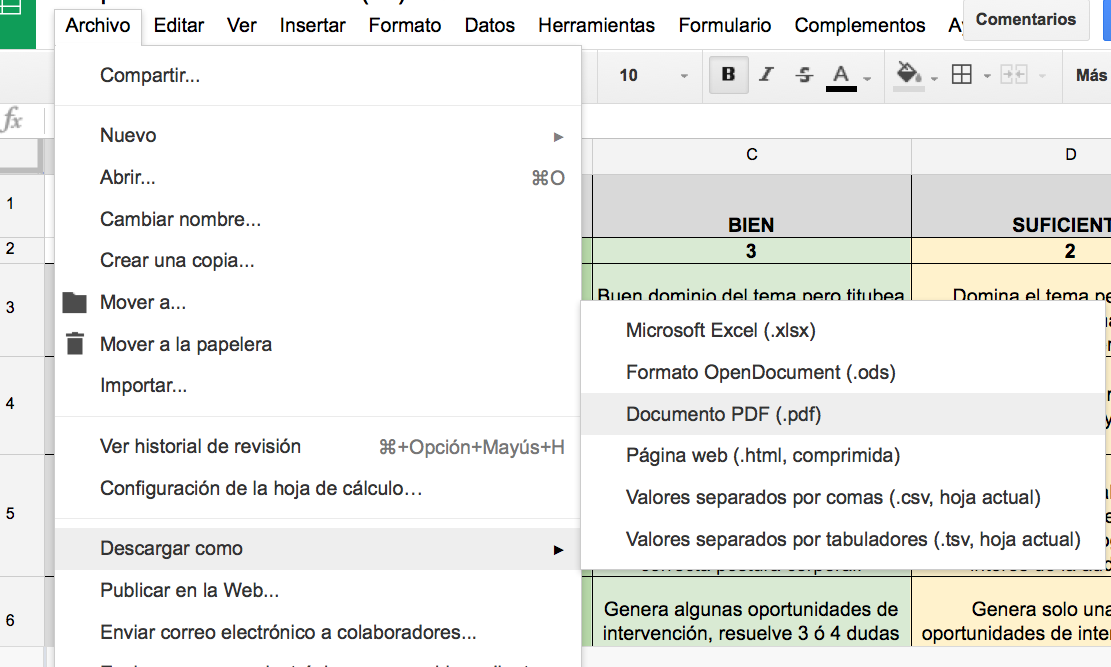Click the trash icon for Mover a la papelera
This screenshot has height=667, width=1111.
pos(74,344)
